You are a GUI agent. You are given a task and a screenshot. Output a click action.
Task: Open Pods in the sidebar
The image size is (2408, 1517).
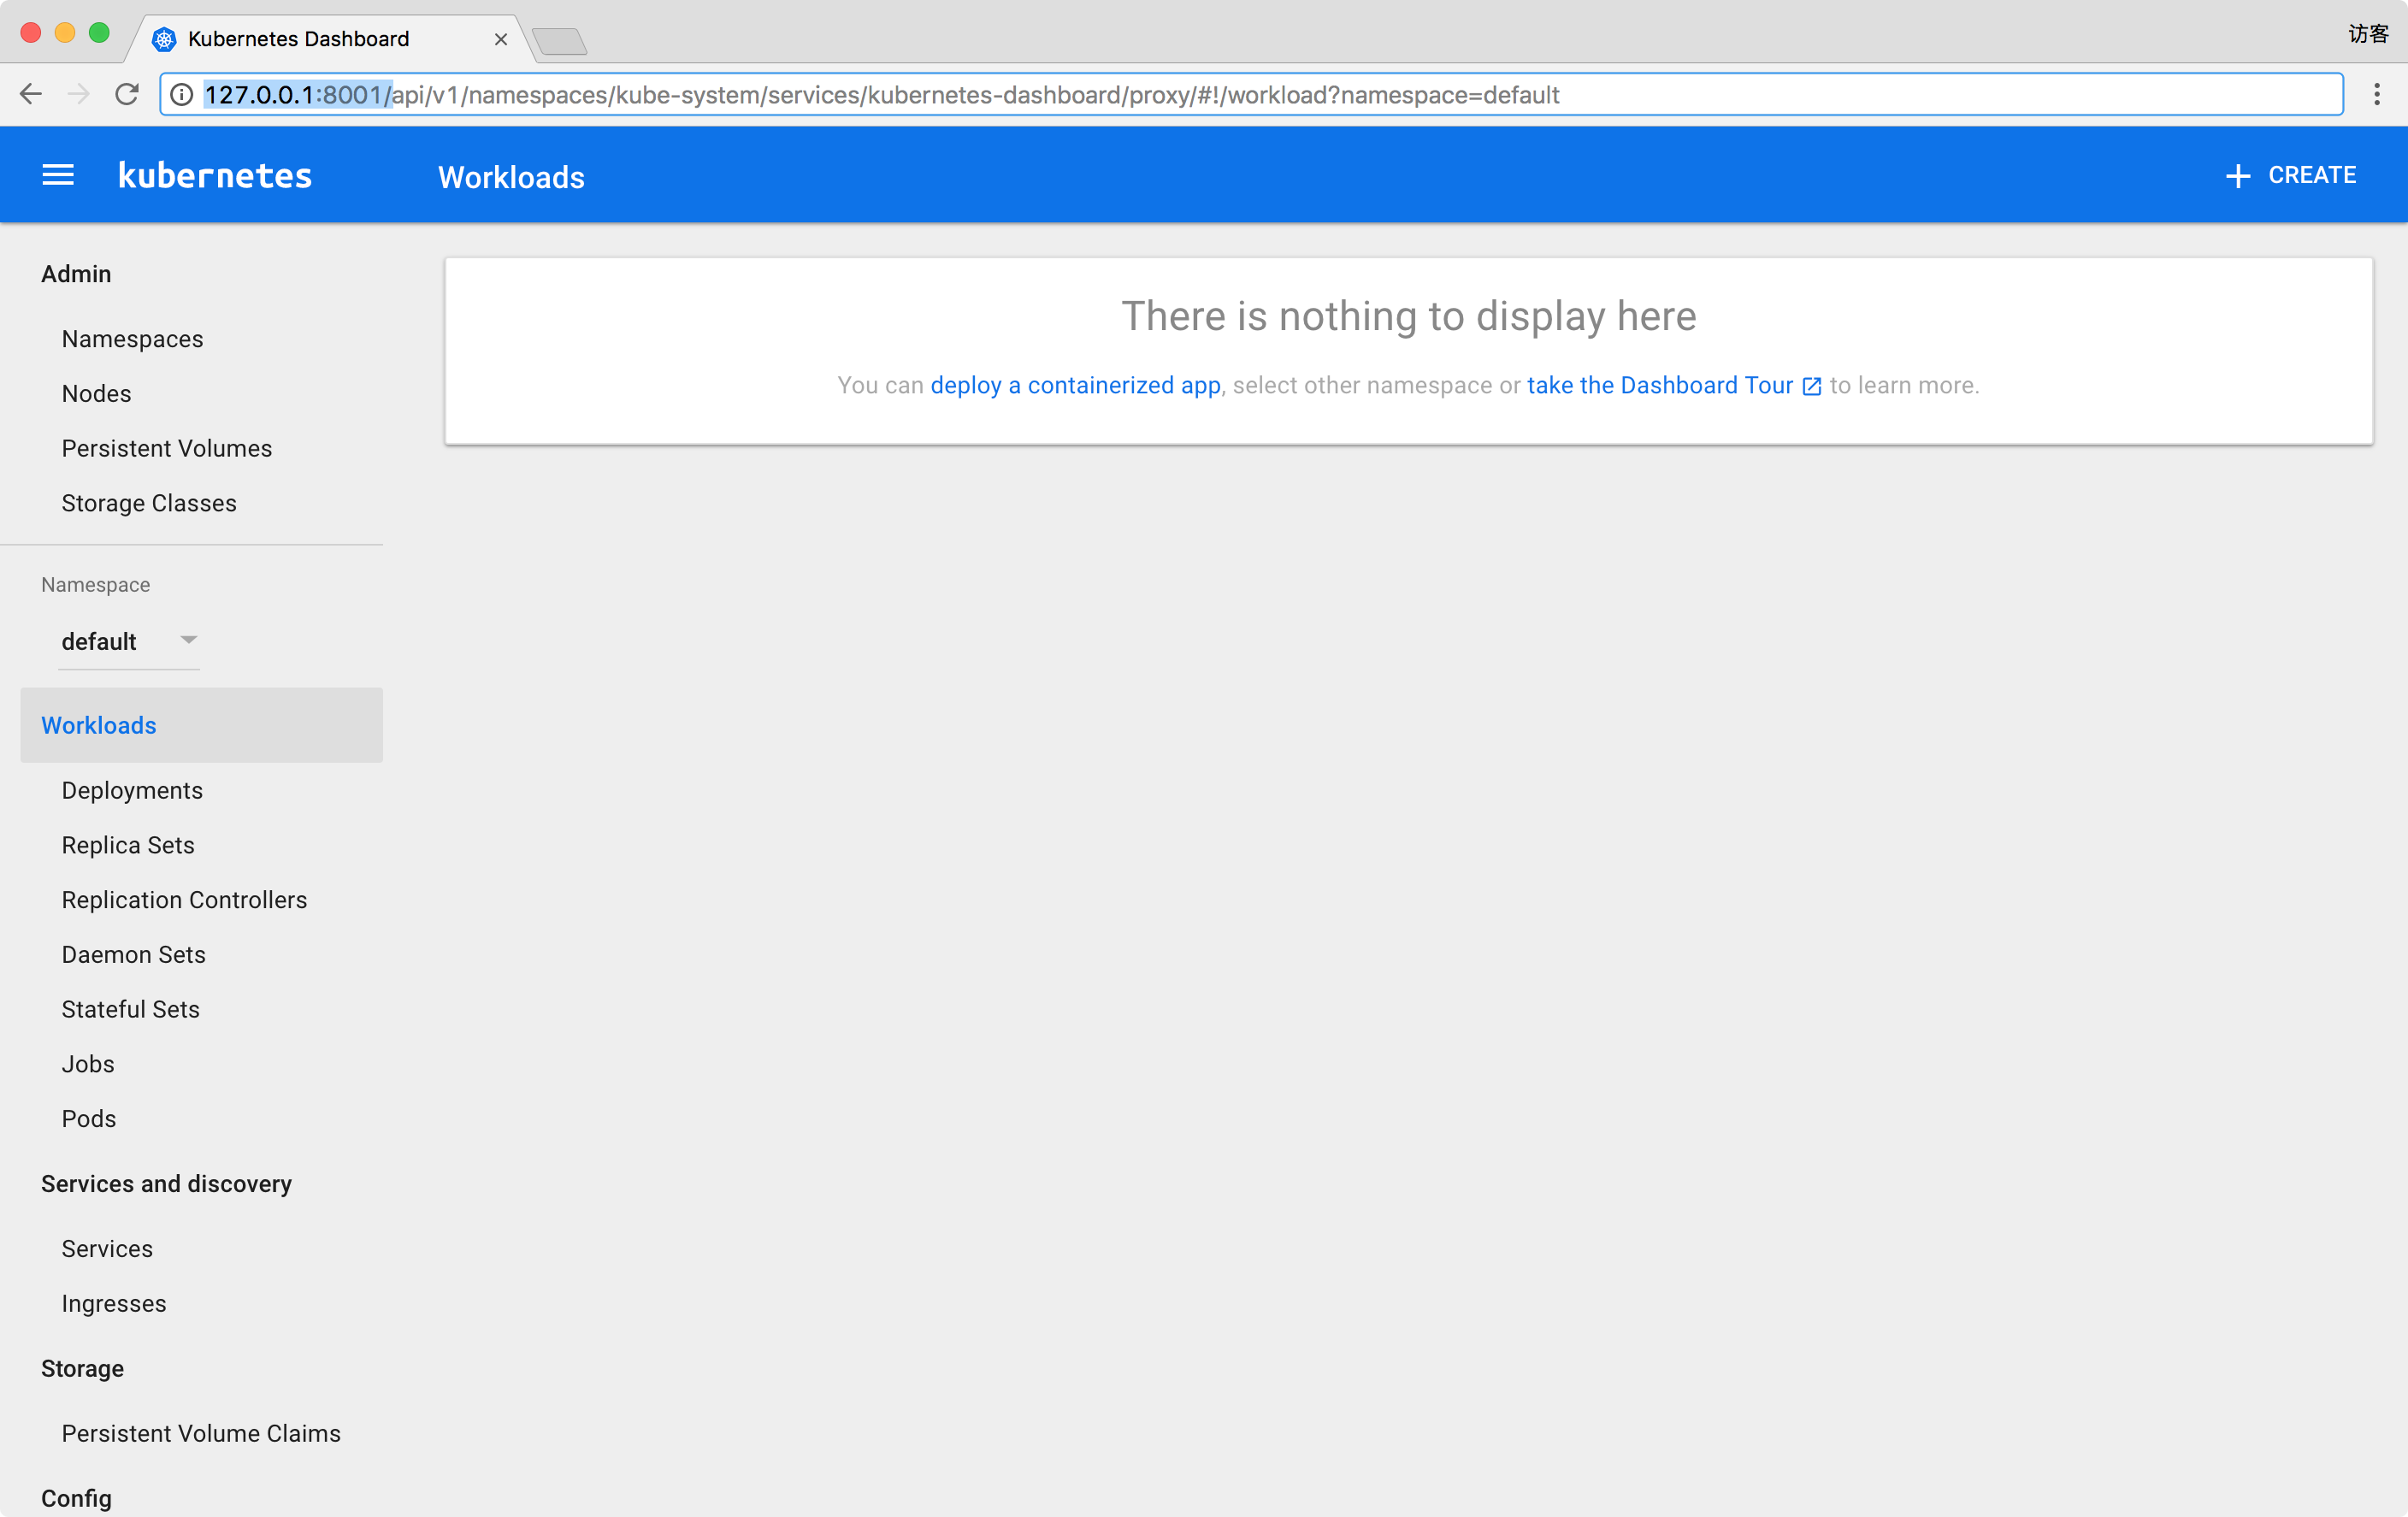click(89, 1118)
